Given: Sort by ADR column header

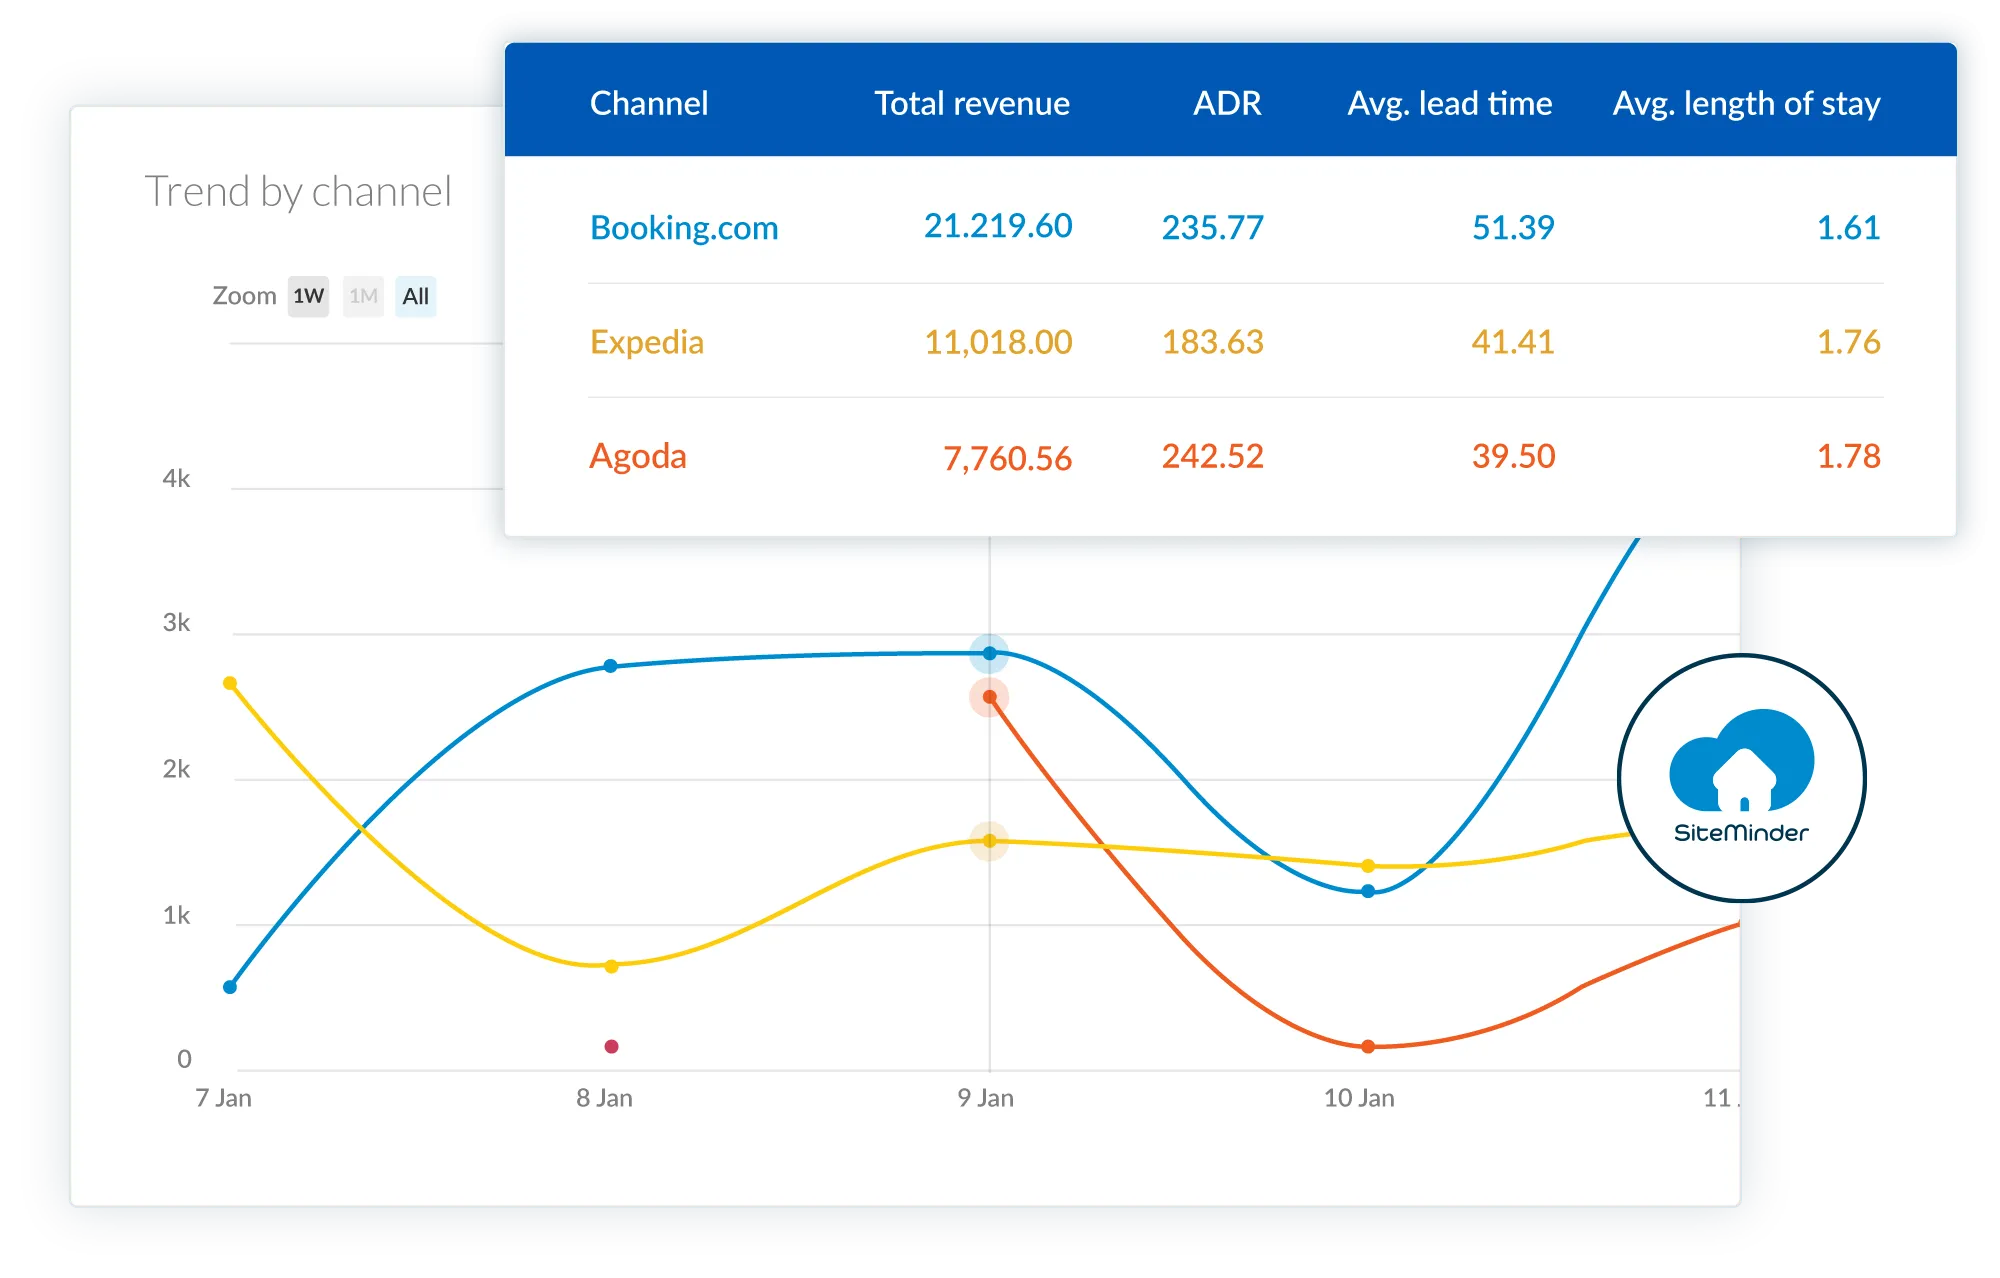Looking at the screenshot, I should [1227, 103].
